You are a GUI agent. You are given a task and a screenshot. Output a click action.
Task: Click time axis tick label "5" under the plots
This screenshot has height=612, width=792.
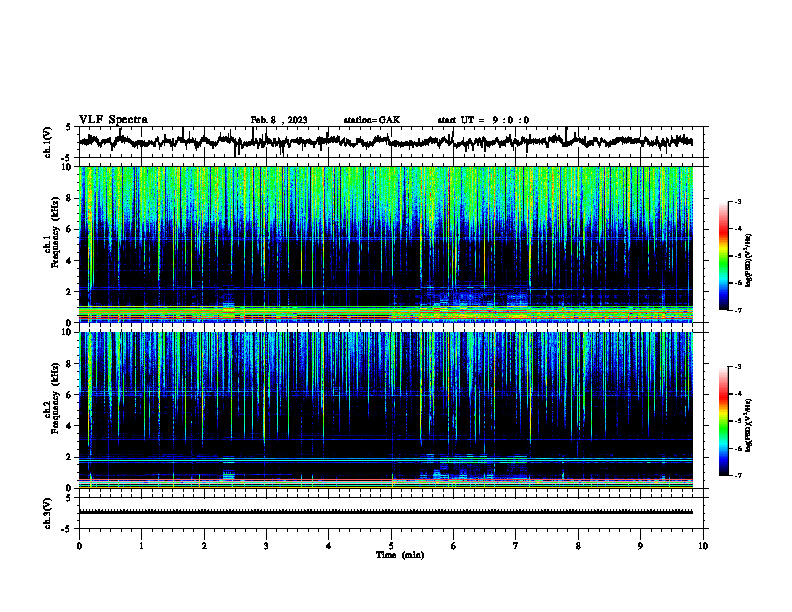click(x=391, y=546)
